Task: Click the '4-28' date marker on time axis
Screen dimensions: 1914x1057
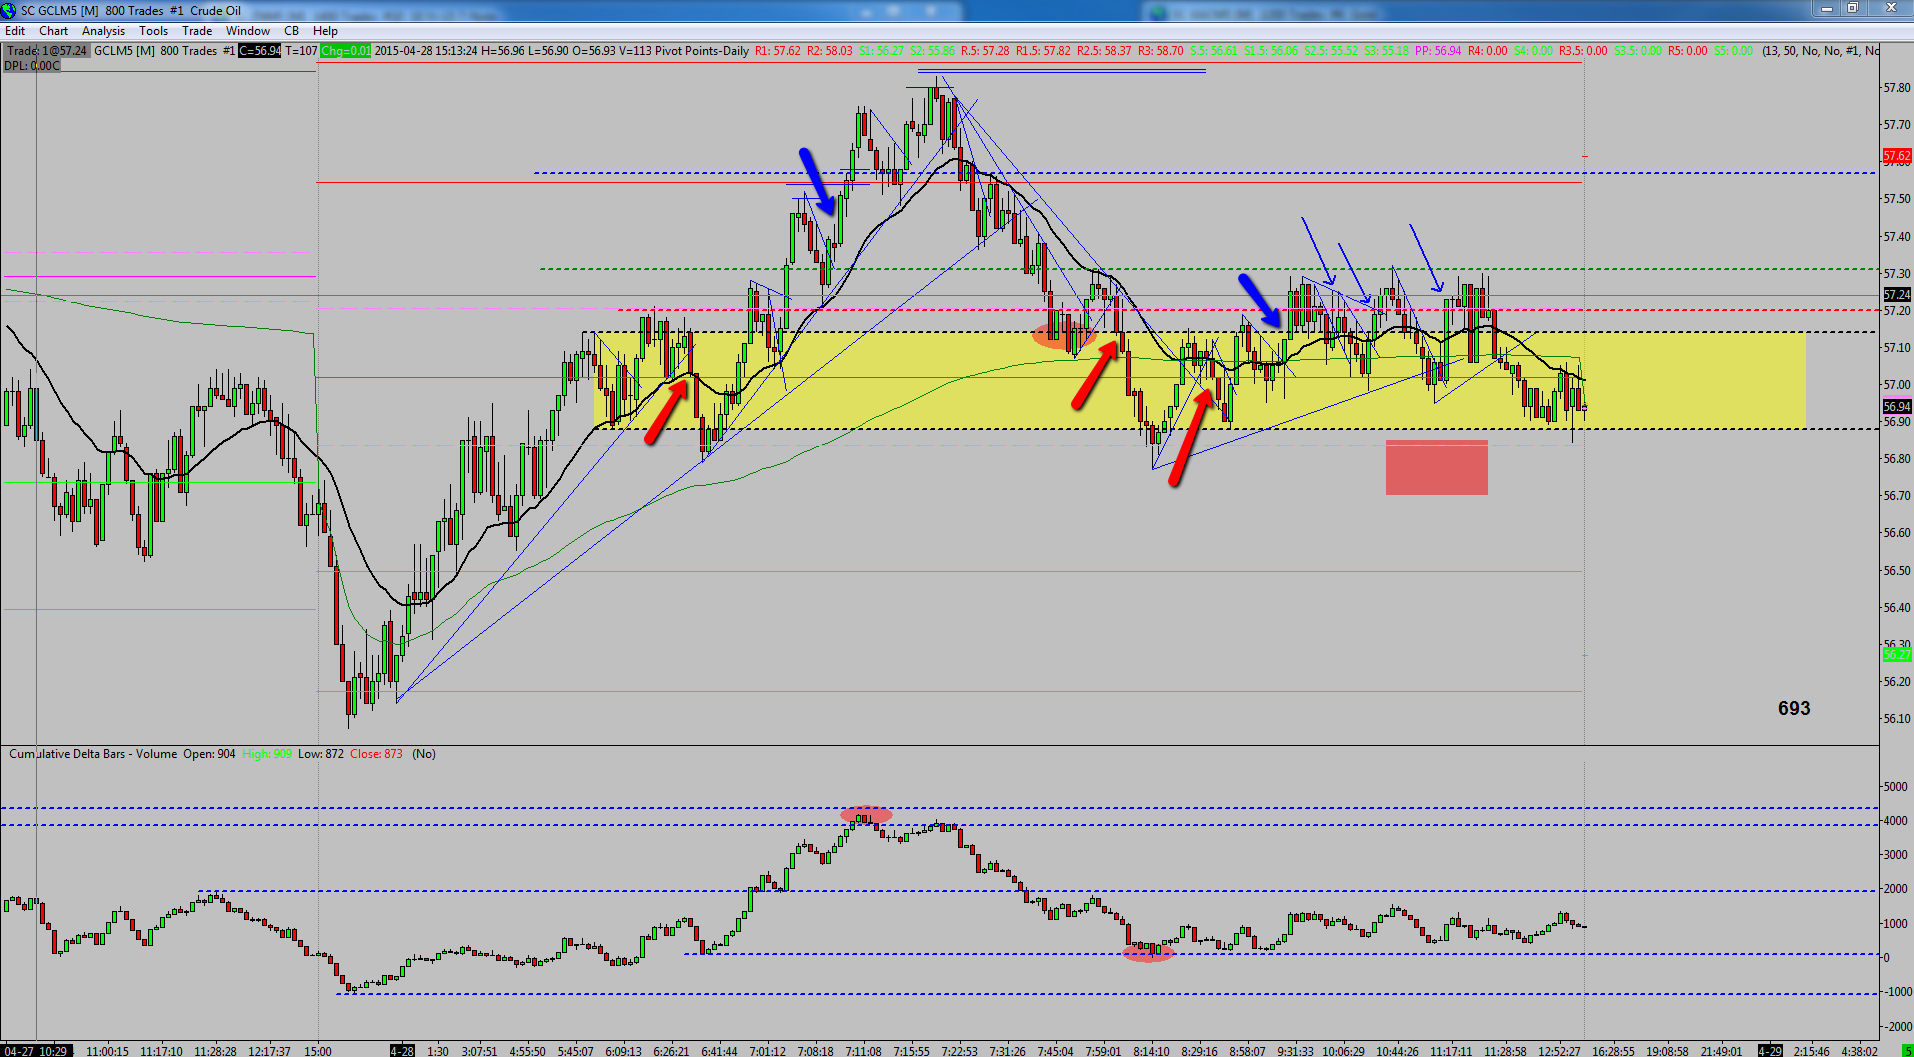Action: click(402, 1051)
